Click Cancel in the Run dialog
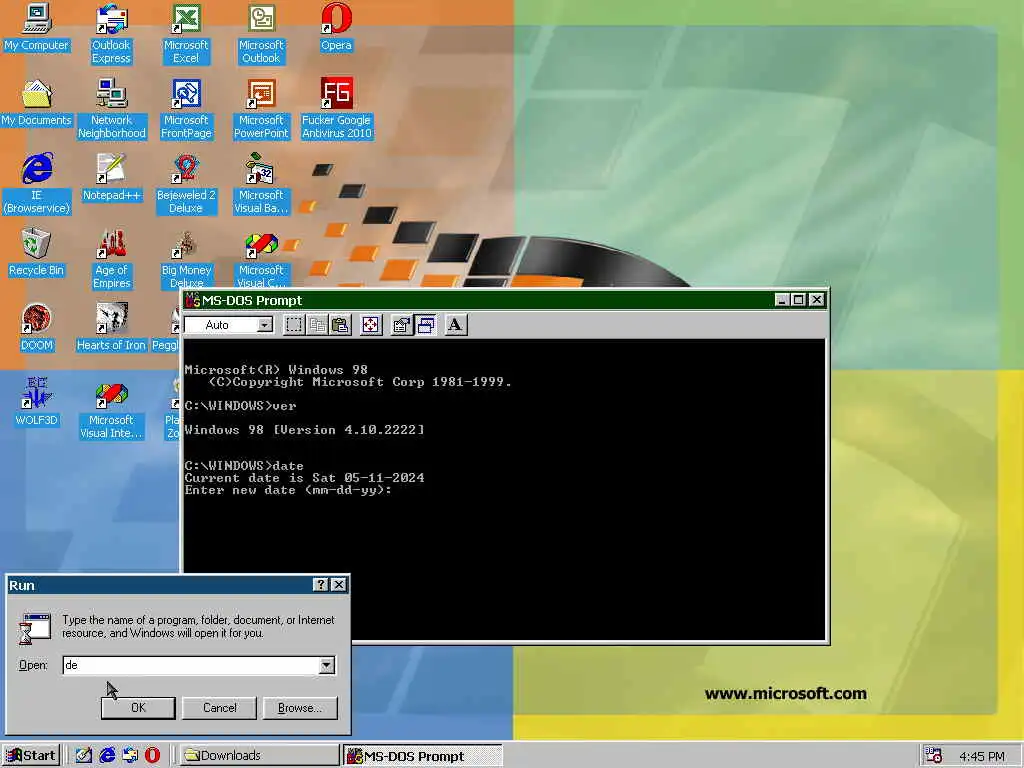 [x=219, y=707]
